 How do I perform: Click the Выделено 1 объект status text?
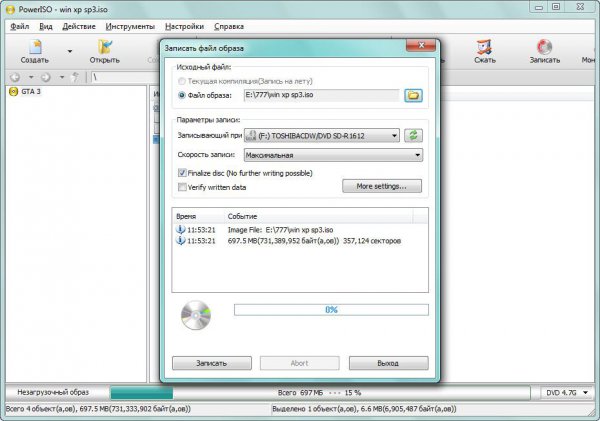coord(364,409)
